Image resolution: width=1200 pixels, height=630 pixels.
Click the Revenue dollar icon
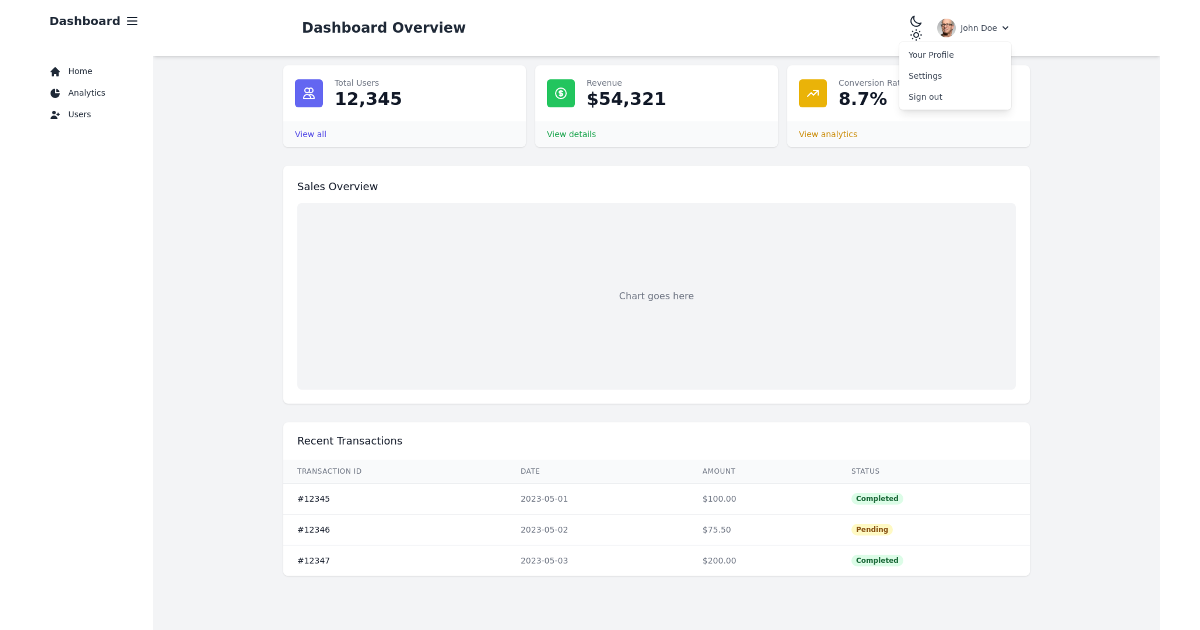pyautogui.click(x=561, y=92)
